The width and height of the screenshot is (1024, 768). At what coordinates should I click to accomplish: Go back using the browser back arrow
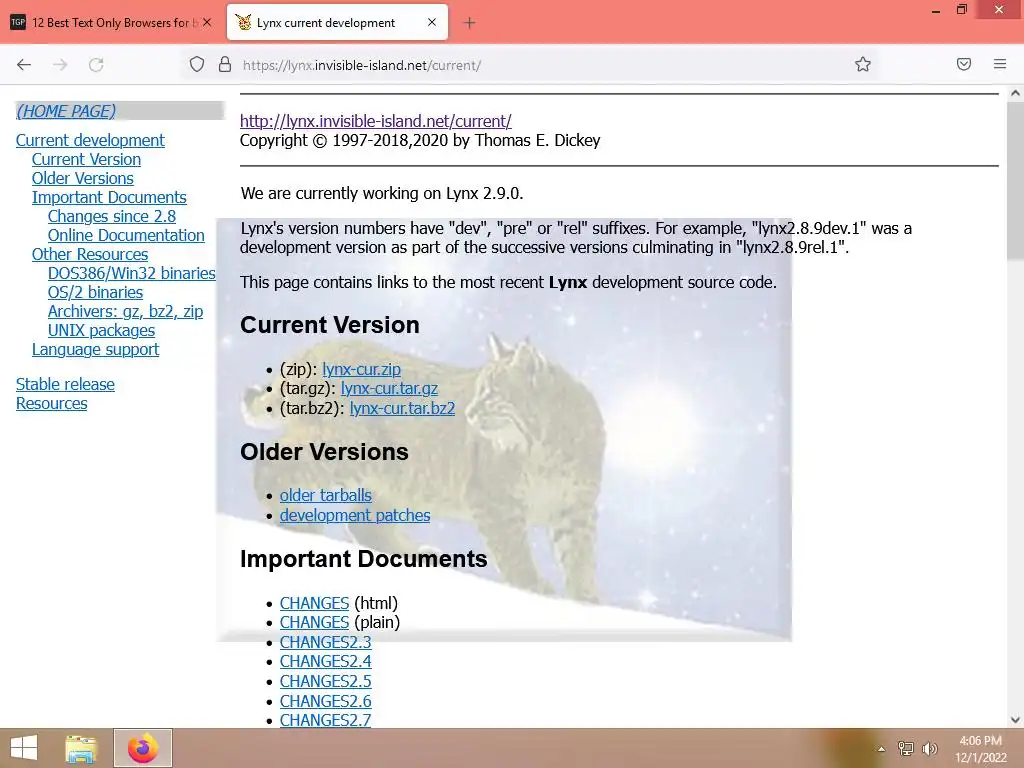point(24,65)
